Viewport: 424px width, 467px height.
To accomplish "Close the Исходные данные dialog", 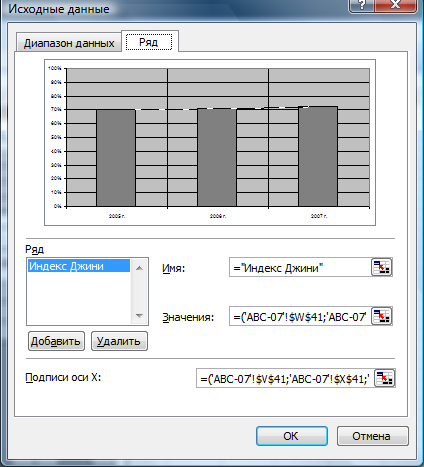I will click(x=396, y=5).
